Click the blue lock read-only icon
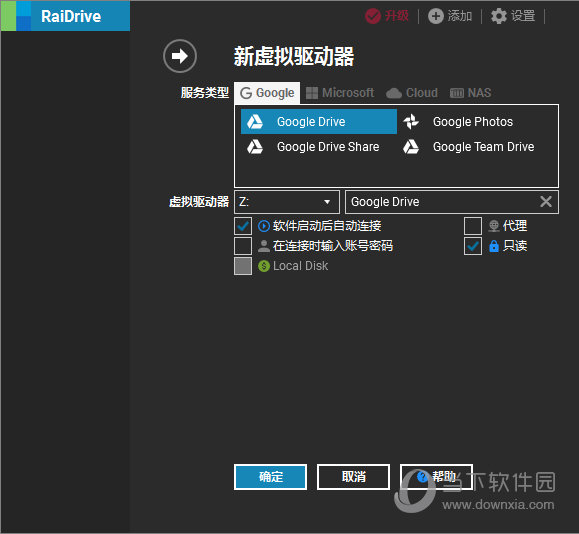 494,246
